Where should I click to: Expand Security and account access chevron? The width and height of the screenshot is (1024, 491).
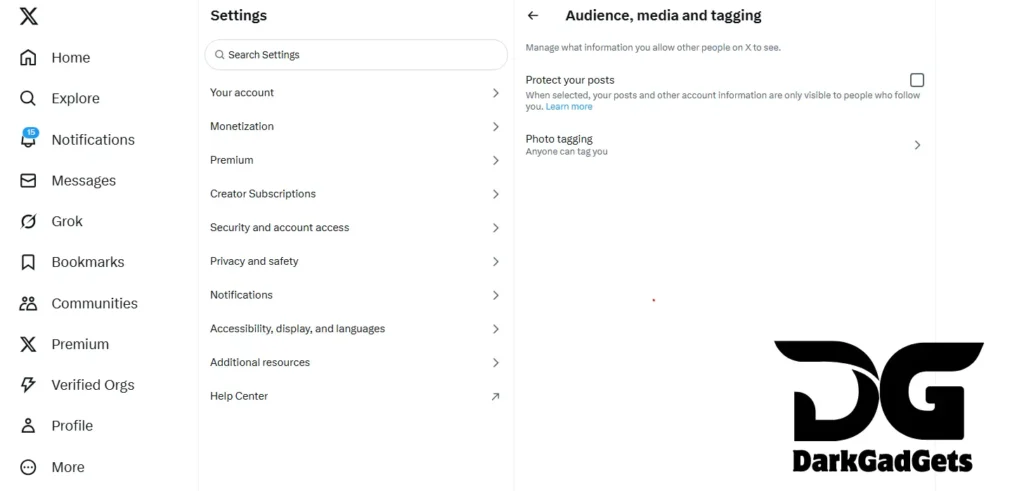pos(496,228)
